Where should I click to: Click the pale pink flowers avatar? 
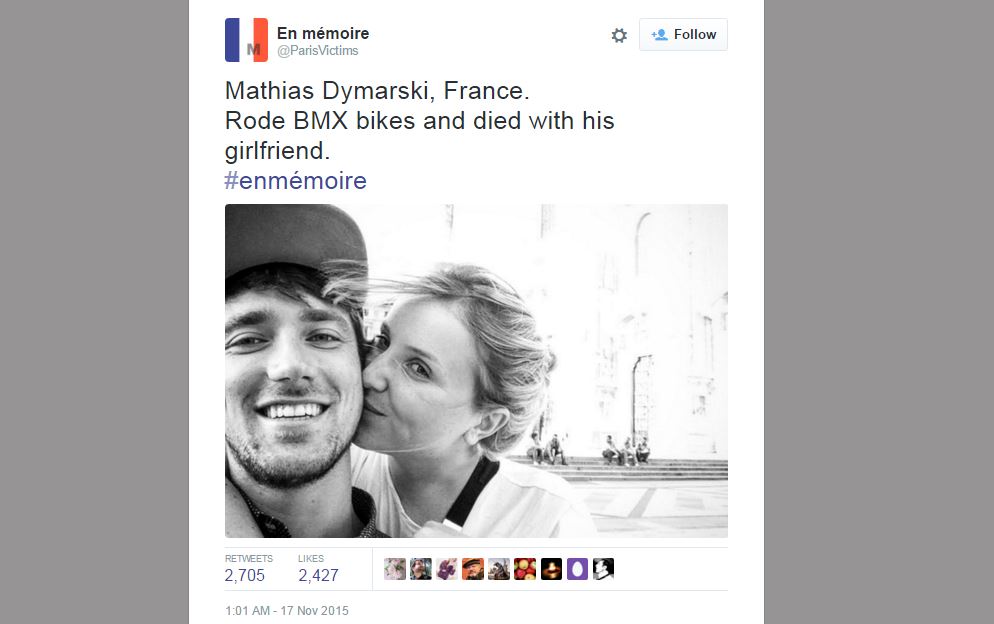coord(395,569)
